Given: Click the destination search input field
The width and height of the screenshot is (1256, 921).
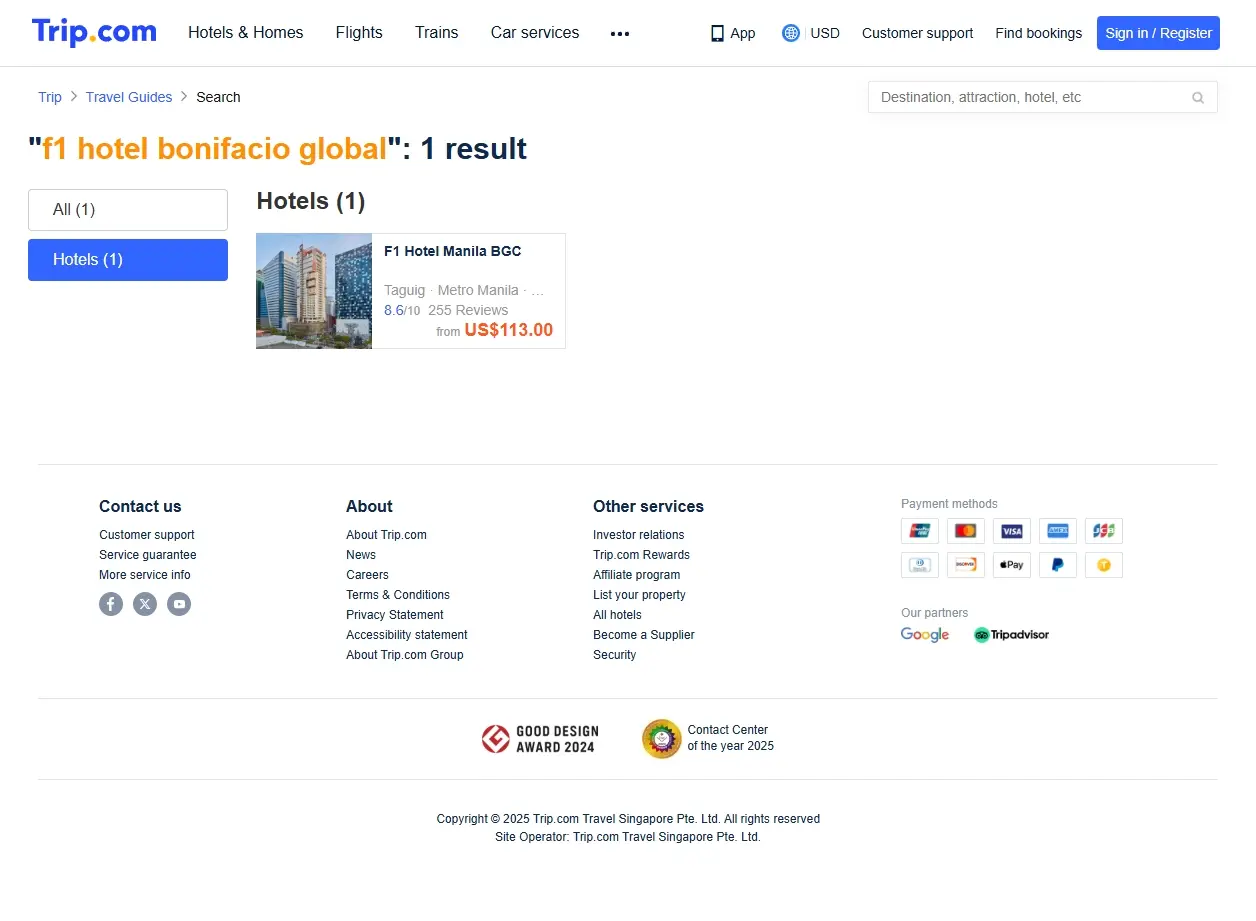Looking at the screenshot, I should [x=1030, y=97].
